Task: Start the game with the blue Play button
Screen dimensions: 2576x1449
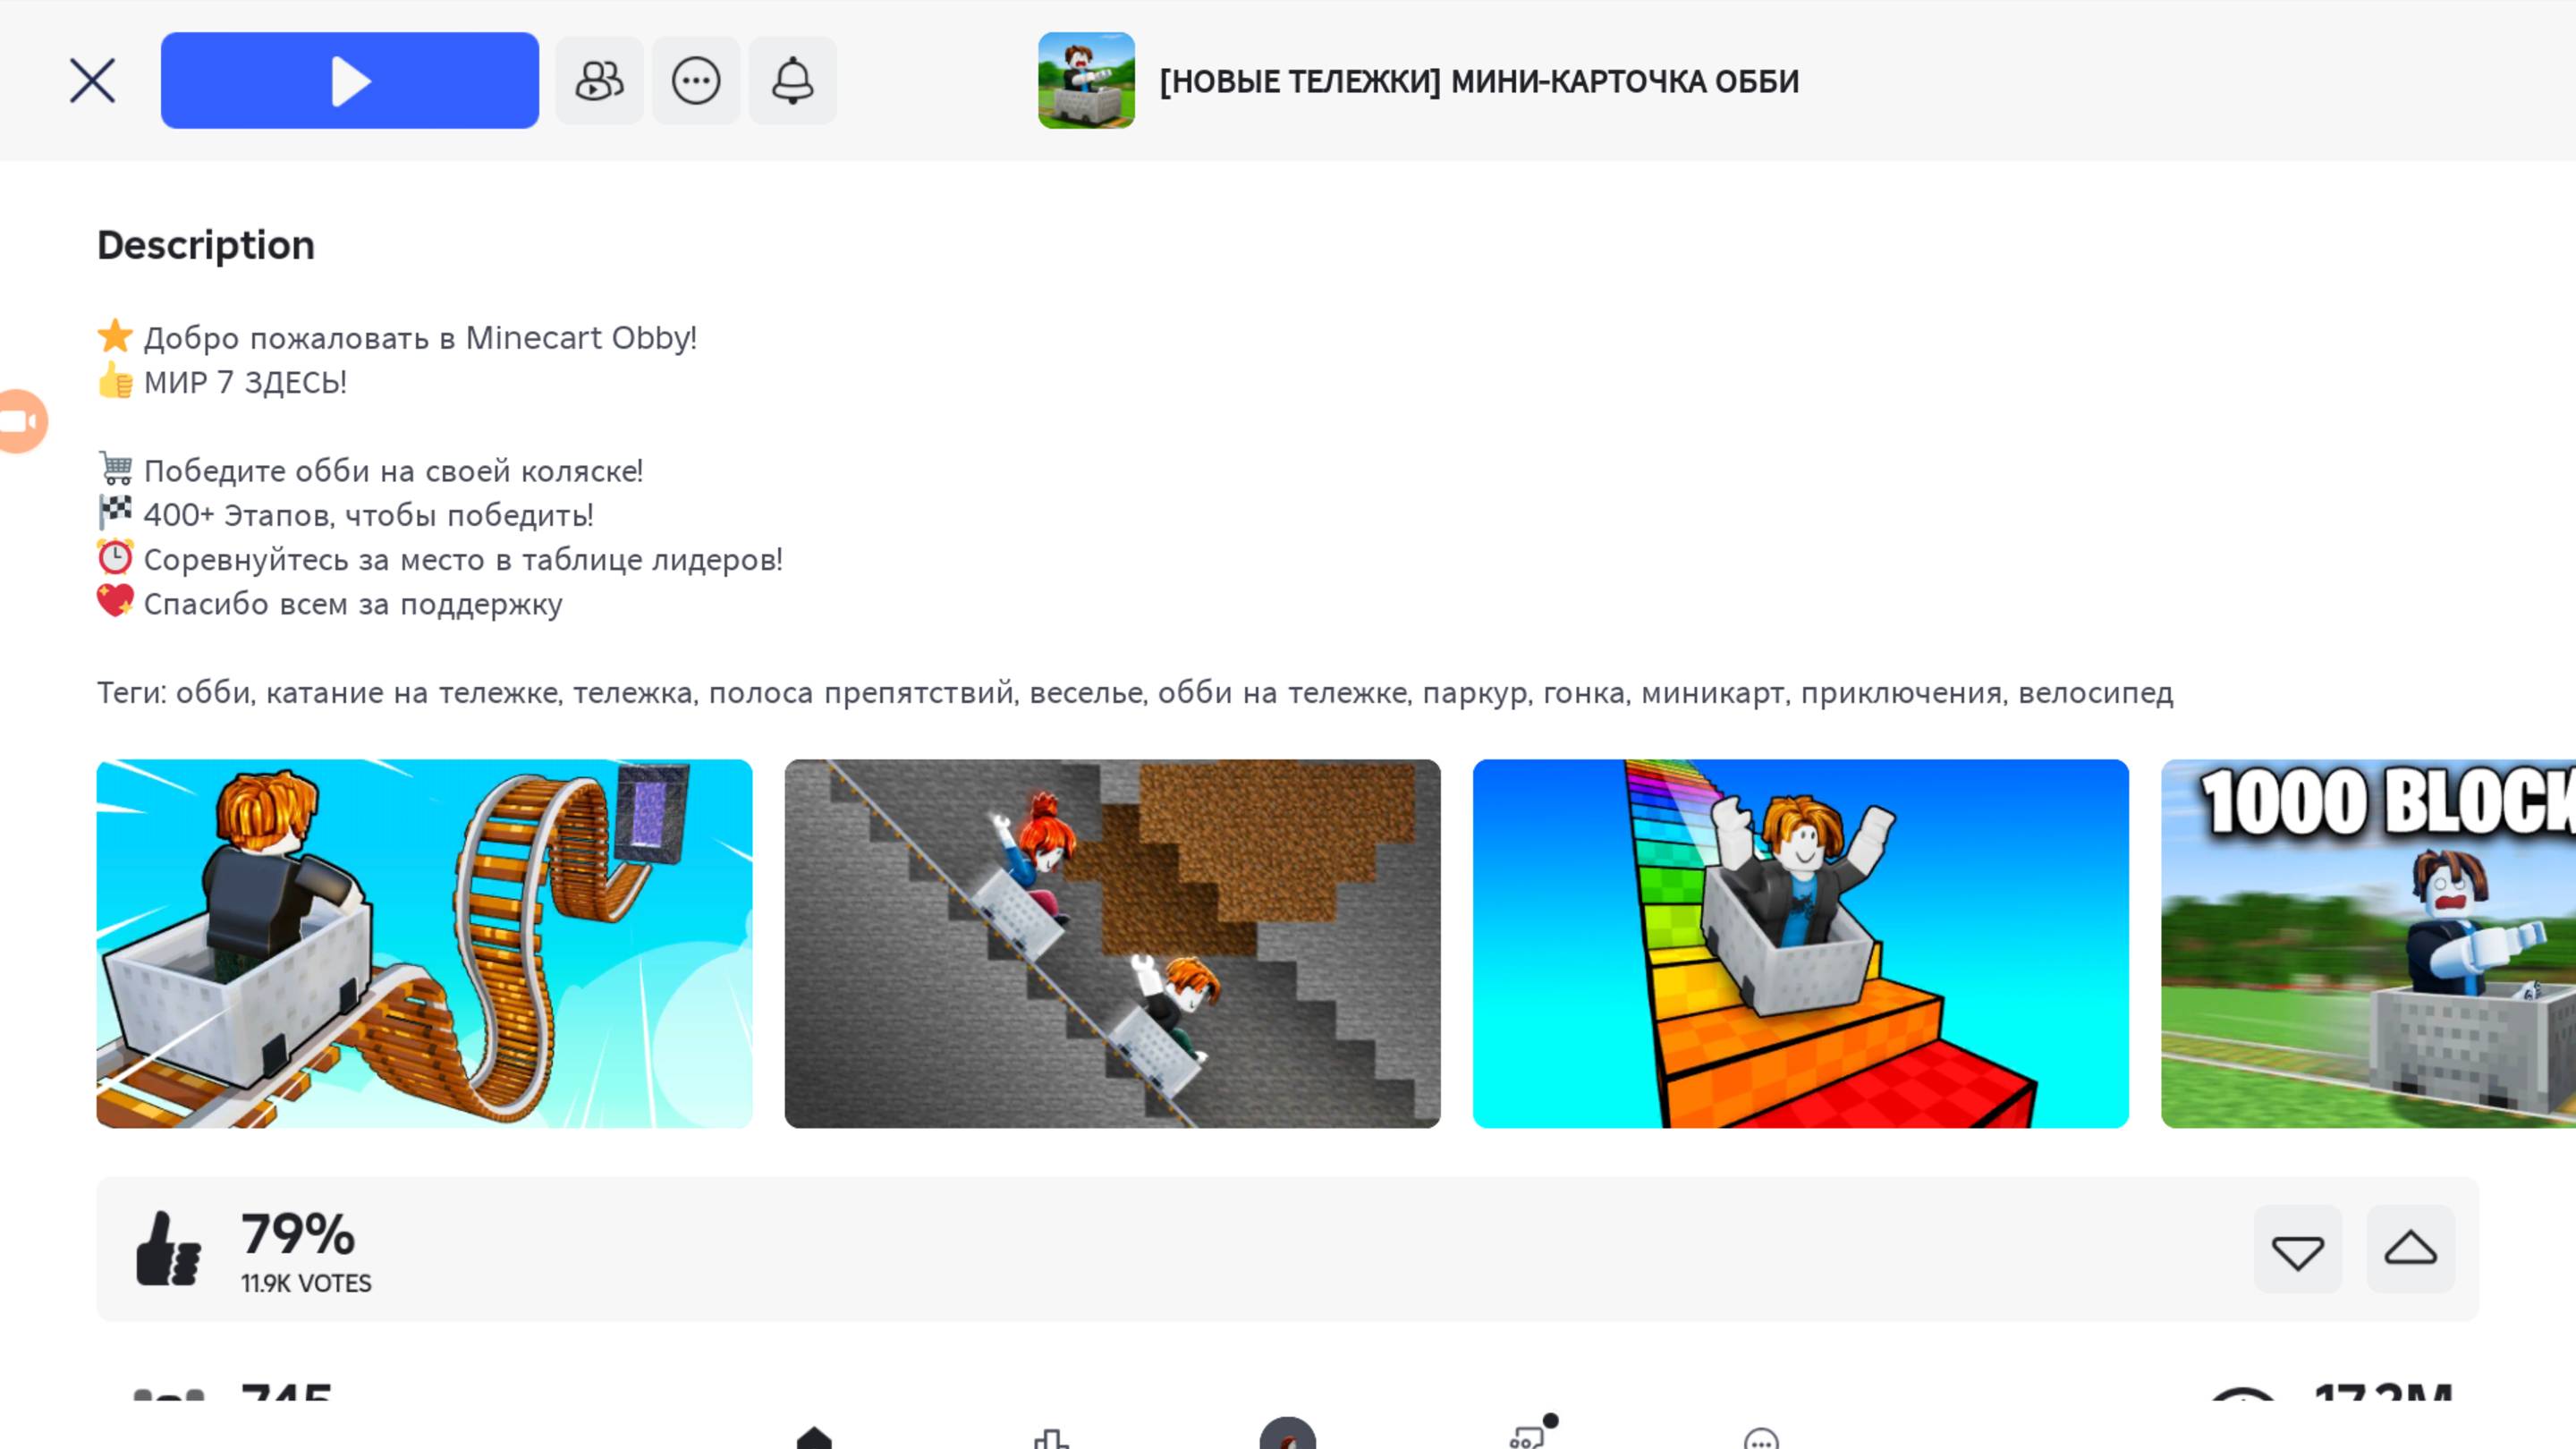Action: (x=349, y=80)
